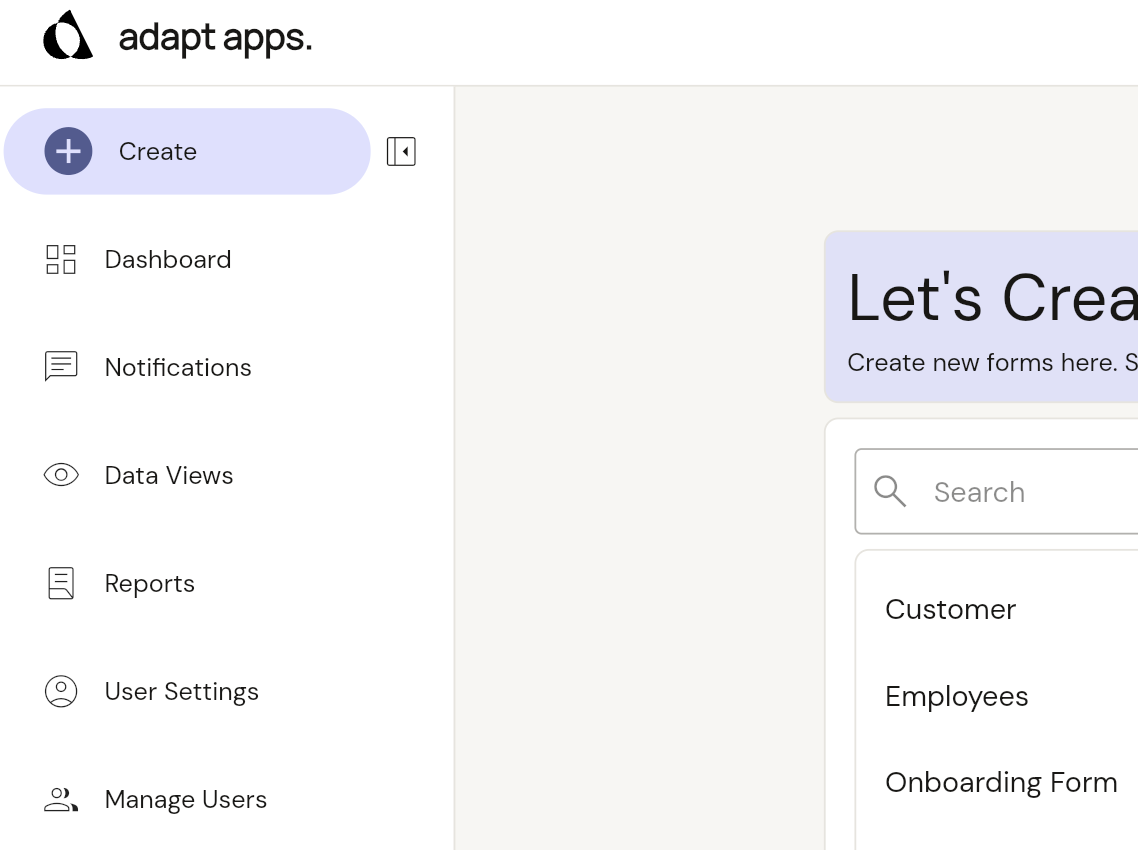Click the Dashboard grid icon
This screenshot has height=850, width=1138.
tap(61, 259)
